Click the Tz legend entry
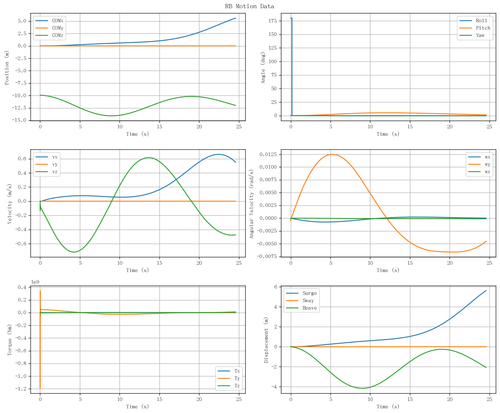Viewport: 500px width, 413px height. 229,386
